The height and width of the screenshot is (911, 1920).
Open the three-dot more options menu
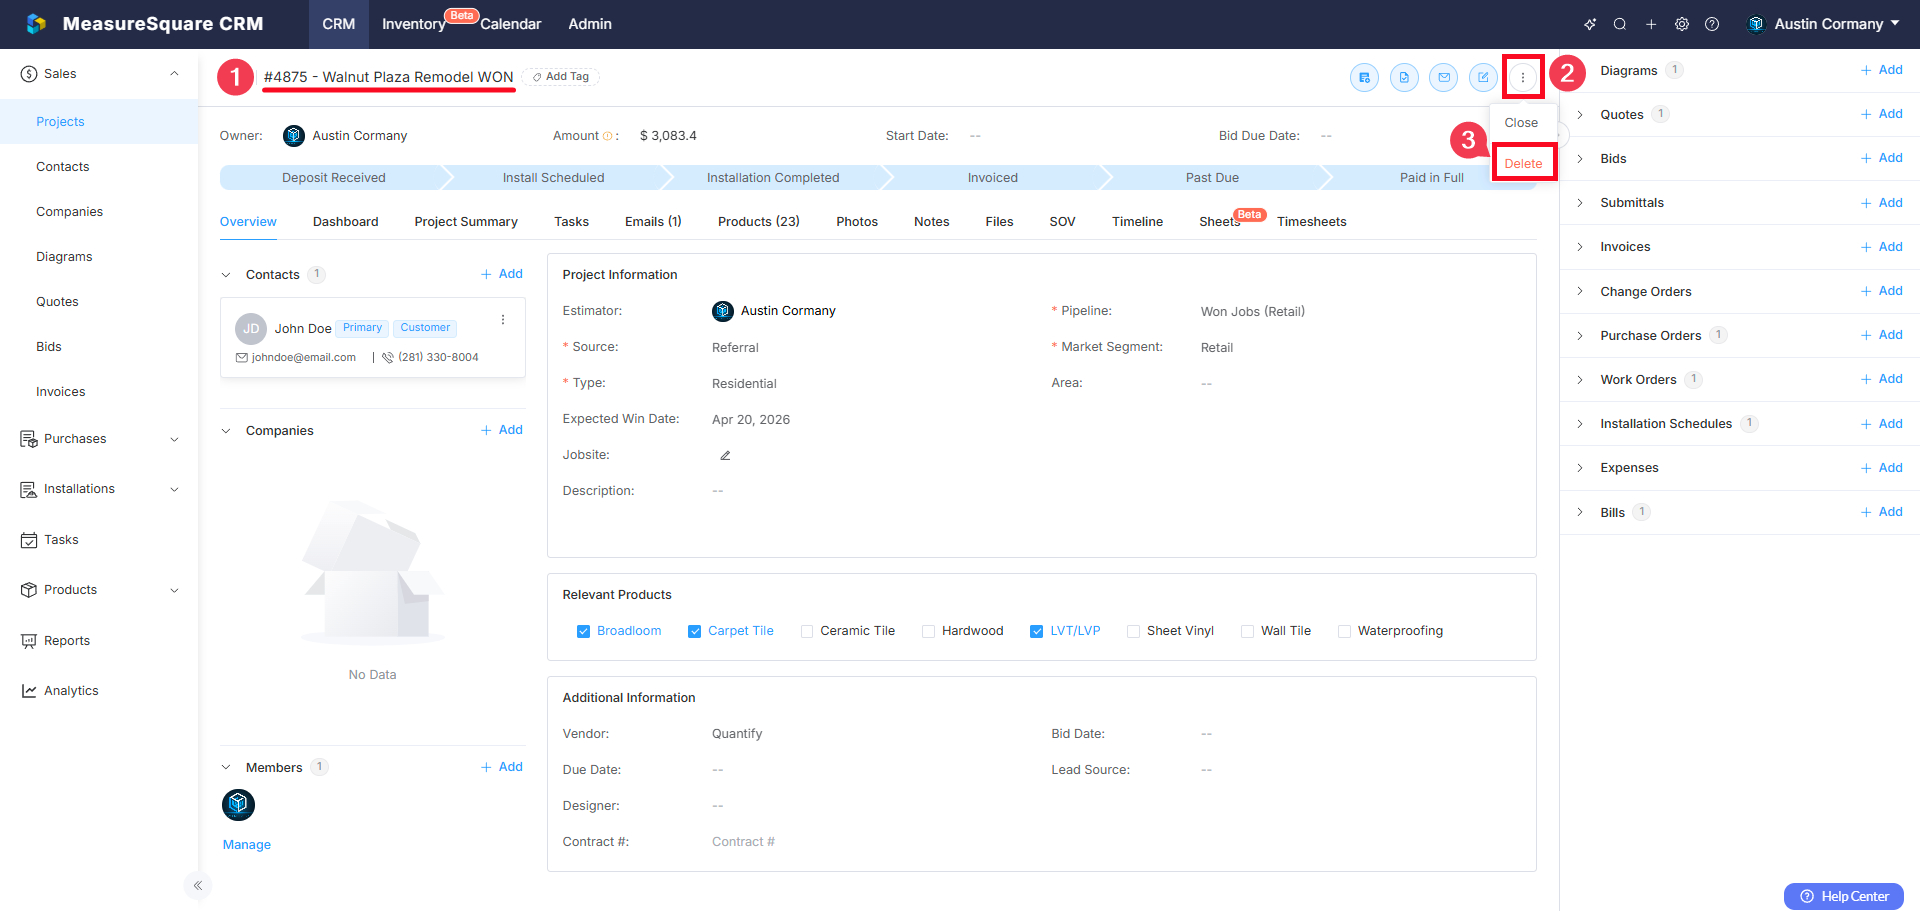(x=1523, y=77)
